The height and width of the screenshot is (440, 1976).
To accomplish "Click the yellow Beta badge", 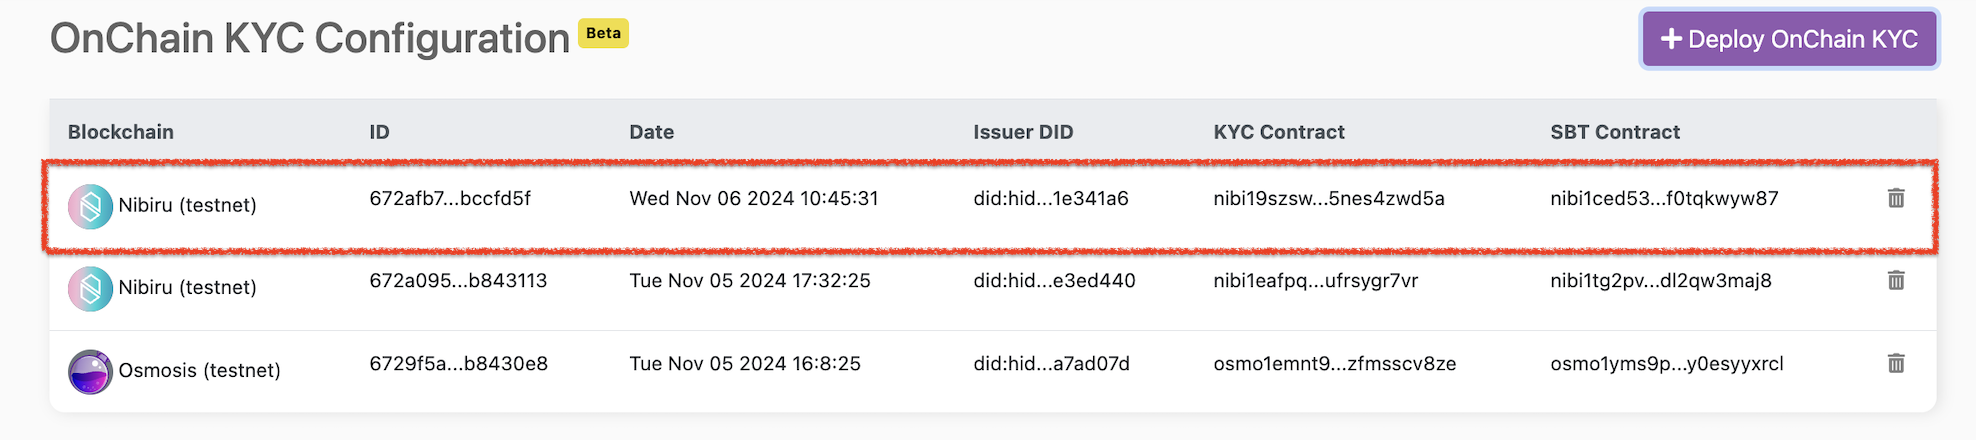I will pyautogui.click(x=603, y=33).
